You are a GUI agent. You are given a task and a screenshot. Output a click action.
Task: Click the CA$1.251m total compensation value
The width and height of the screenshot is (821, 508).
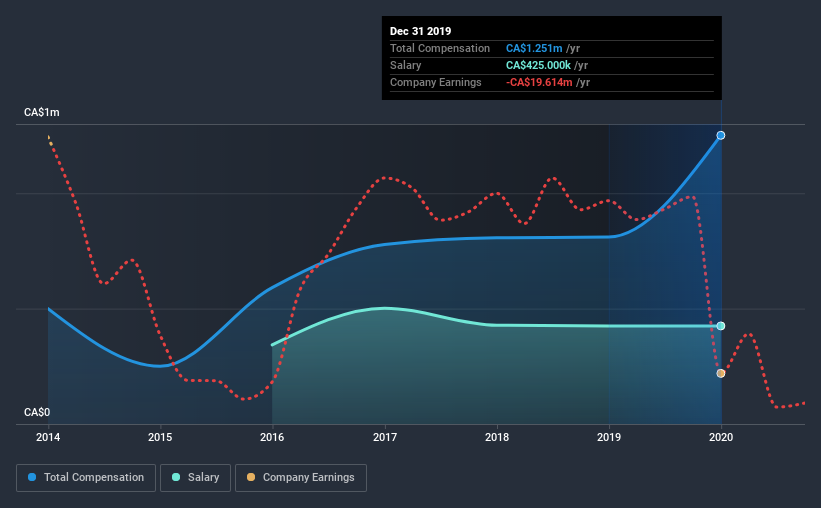(x=534, y=49)
